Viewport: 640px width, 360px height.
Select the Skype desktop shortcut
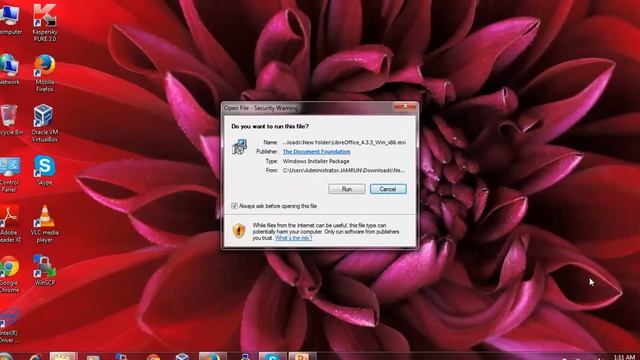[x=44, y=170]
